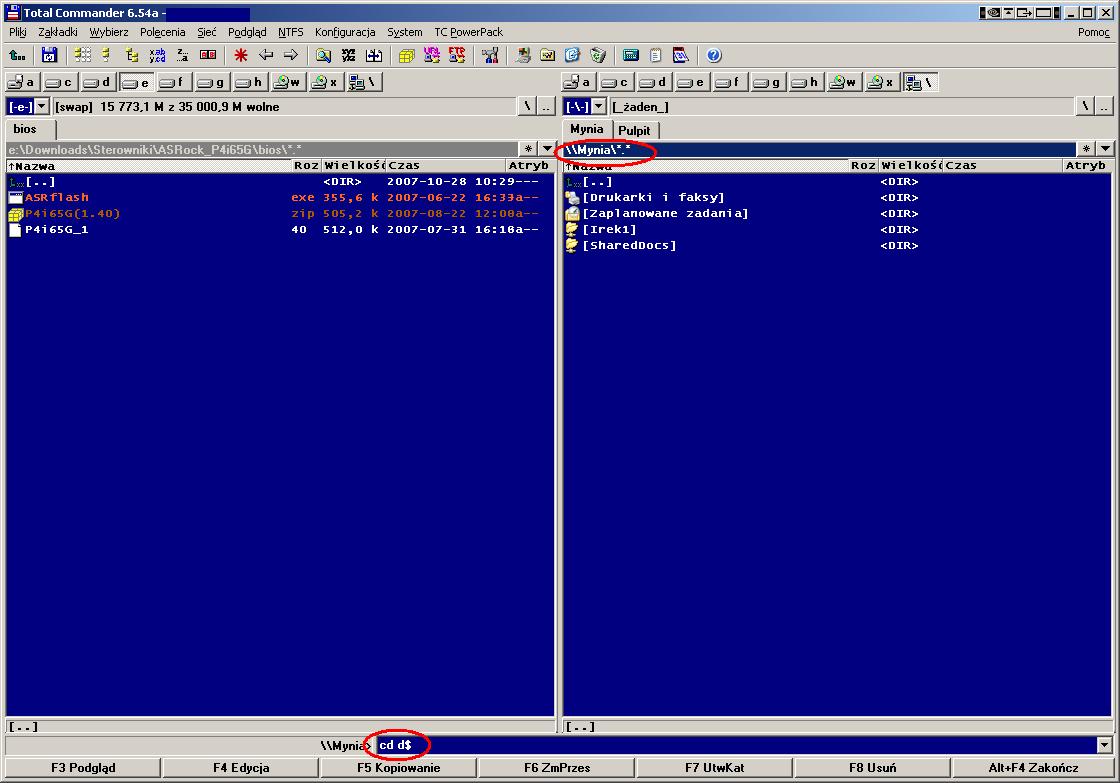Switch to brief view grid icon
This screenshot has width=1120, height=783.
[83, 55]
